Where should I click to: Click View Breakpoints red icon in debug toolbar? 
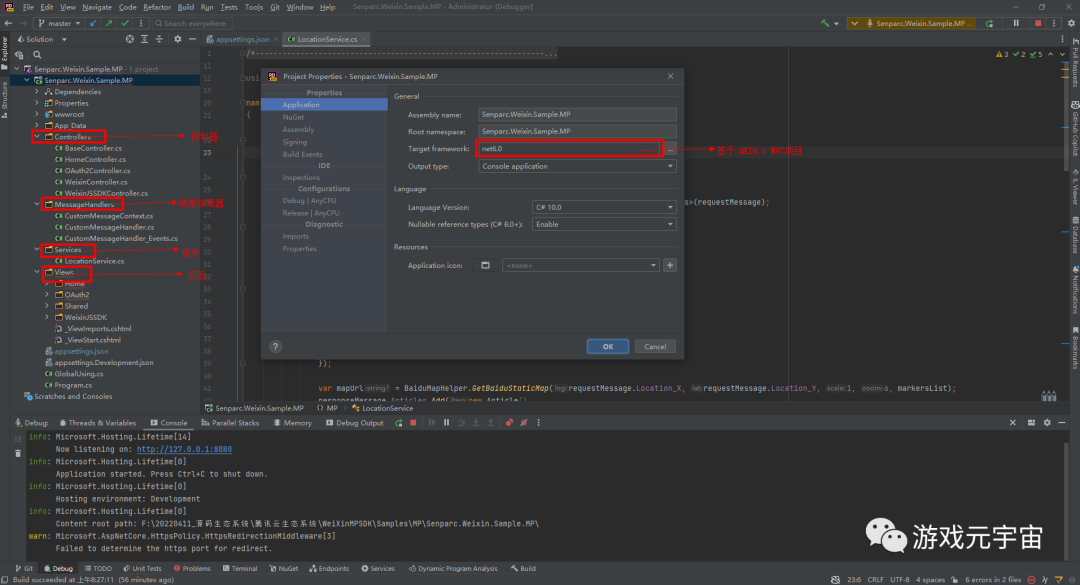[509, 423]
